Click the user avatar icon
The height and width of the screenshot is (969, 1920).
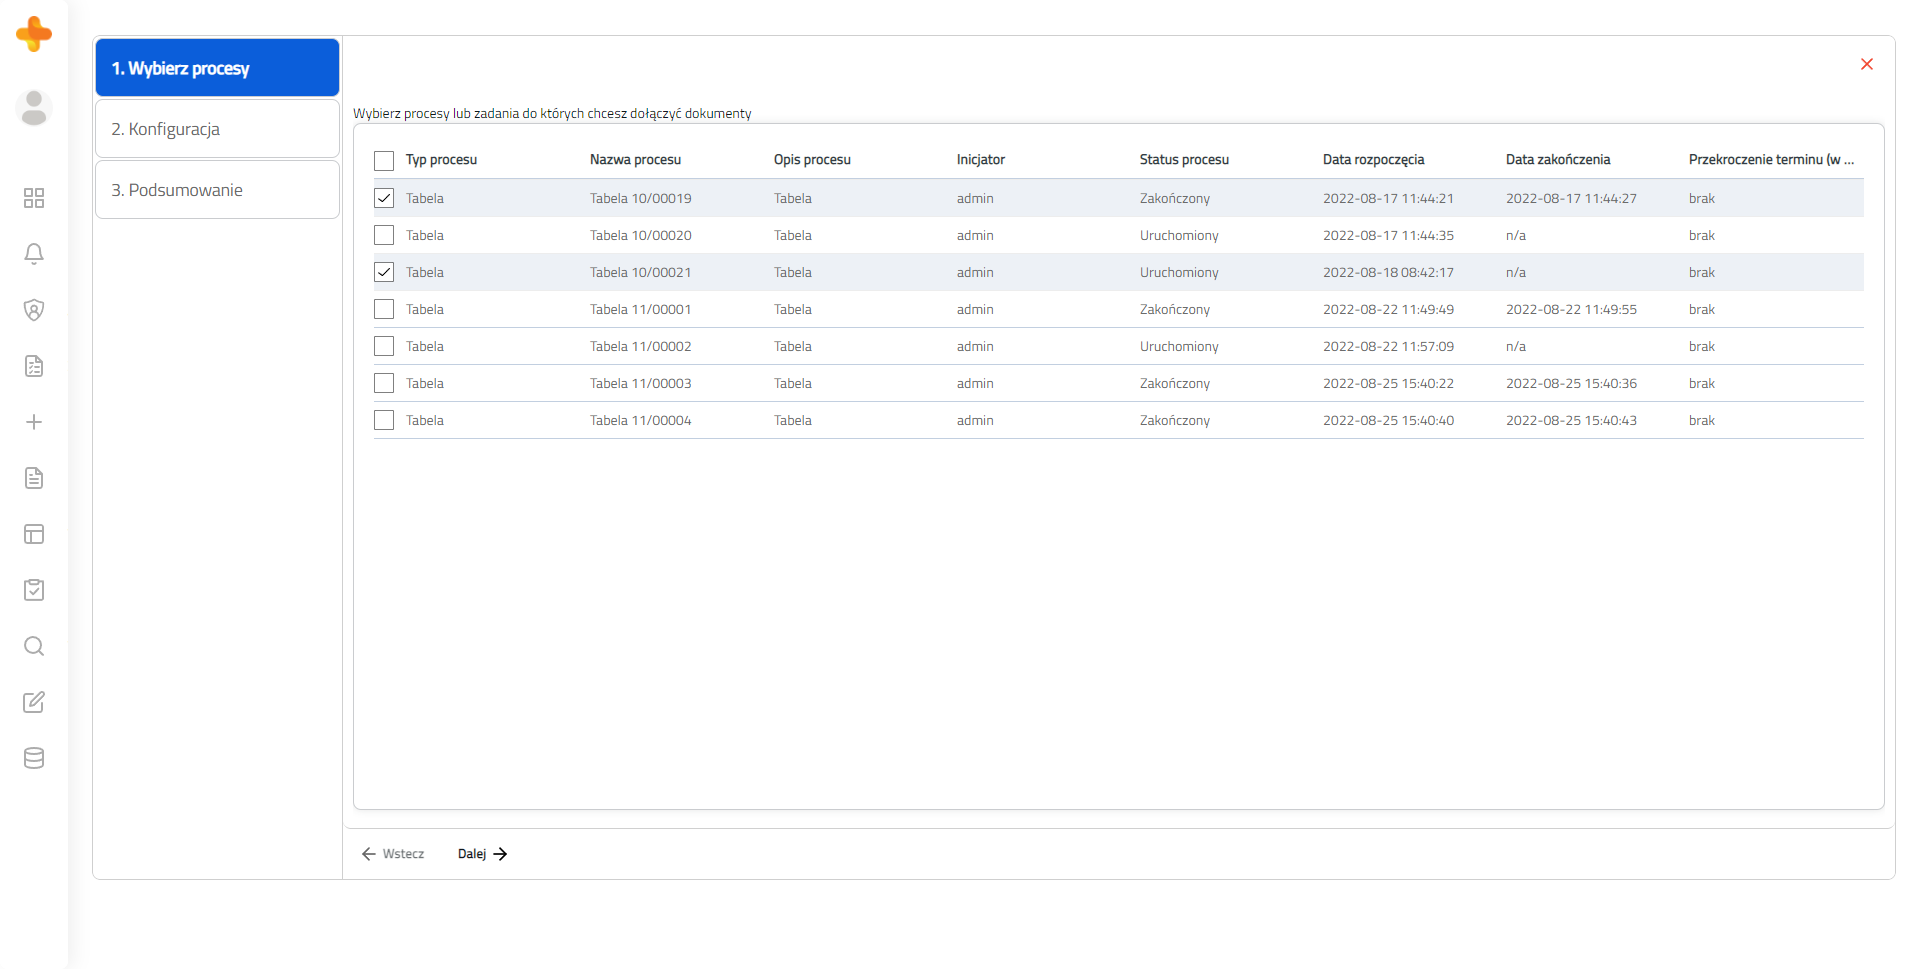pos(34,108)
